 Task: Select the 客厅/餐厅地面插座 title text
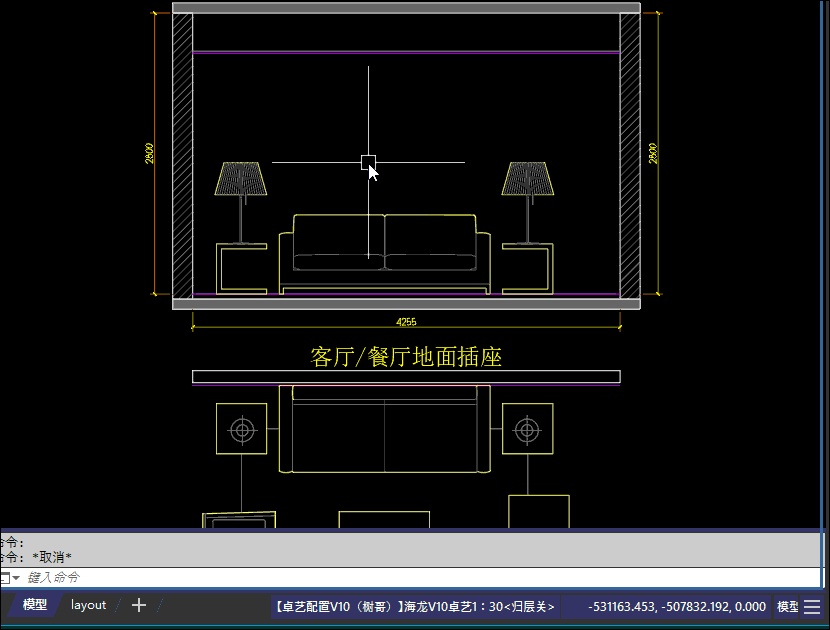pos(406,357)
